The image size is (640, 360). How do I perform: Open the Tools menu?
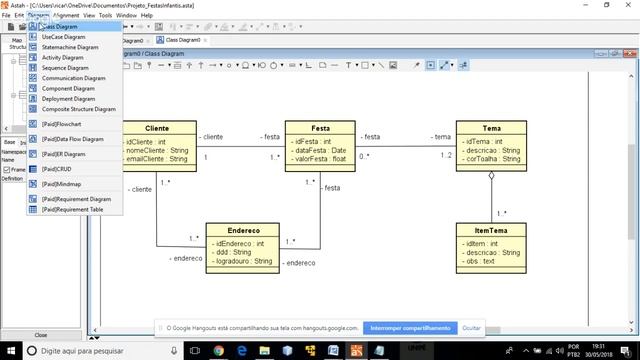click(x=105, y=16)
